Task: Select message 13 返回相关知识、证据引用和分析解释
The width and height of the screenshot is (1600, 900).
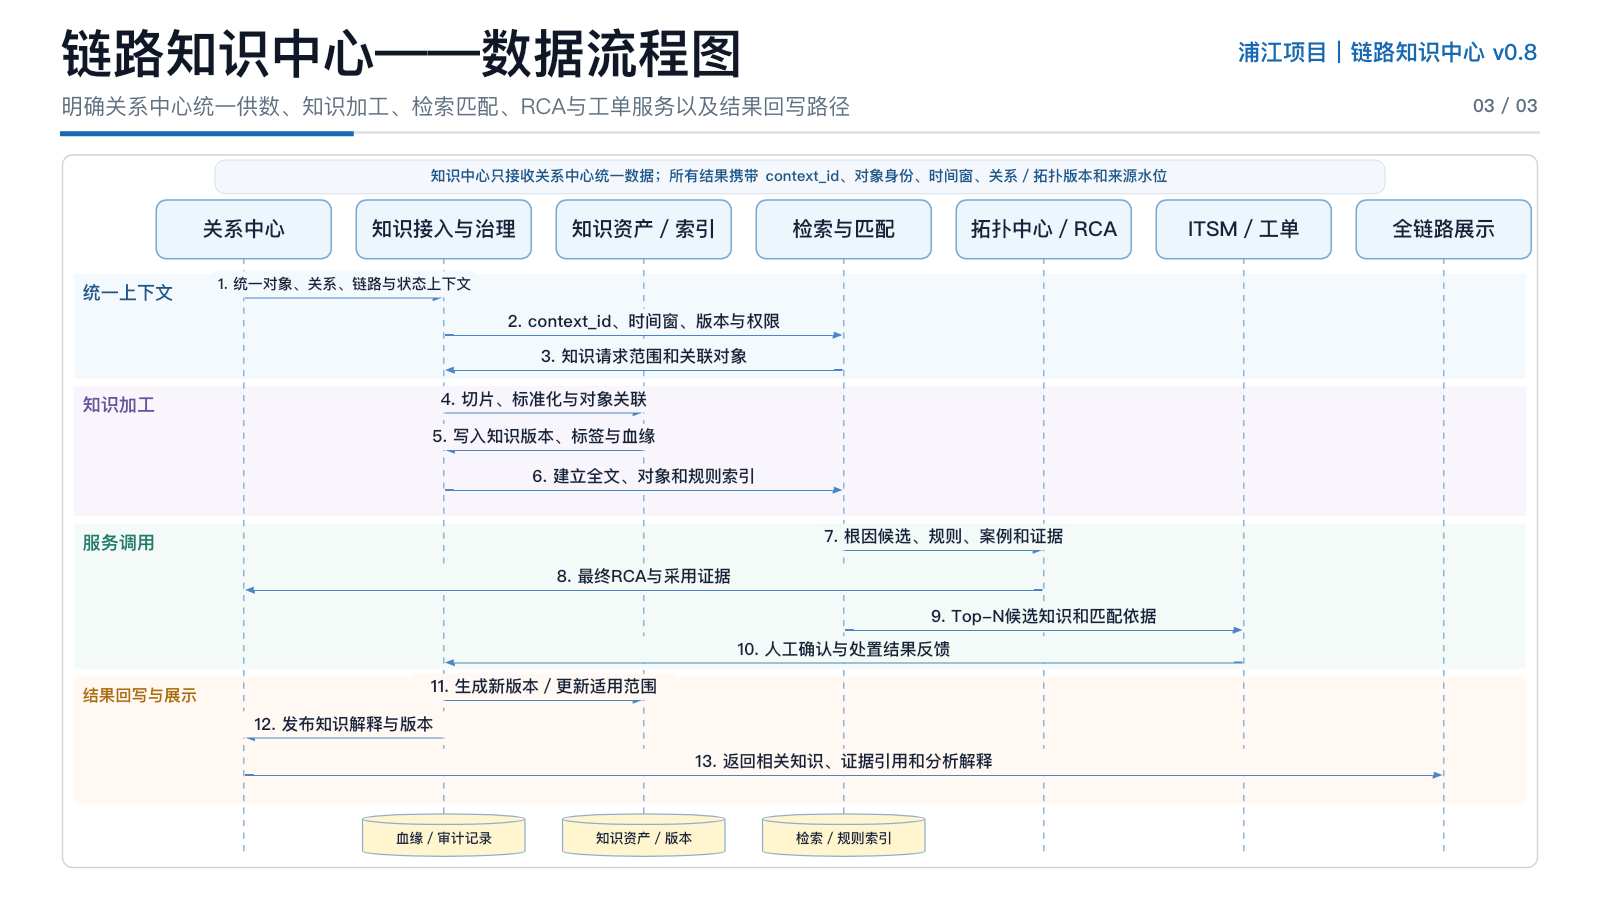Action: coord(843,761)
